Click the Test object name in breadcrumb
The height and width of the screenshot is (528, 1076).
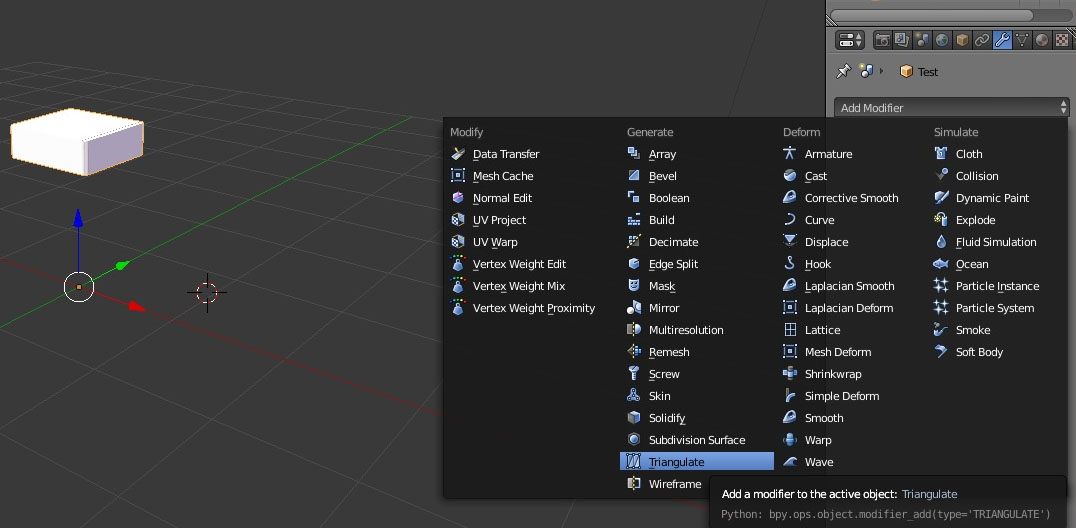click(927, 72)
